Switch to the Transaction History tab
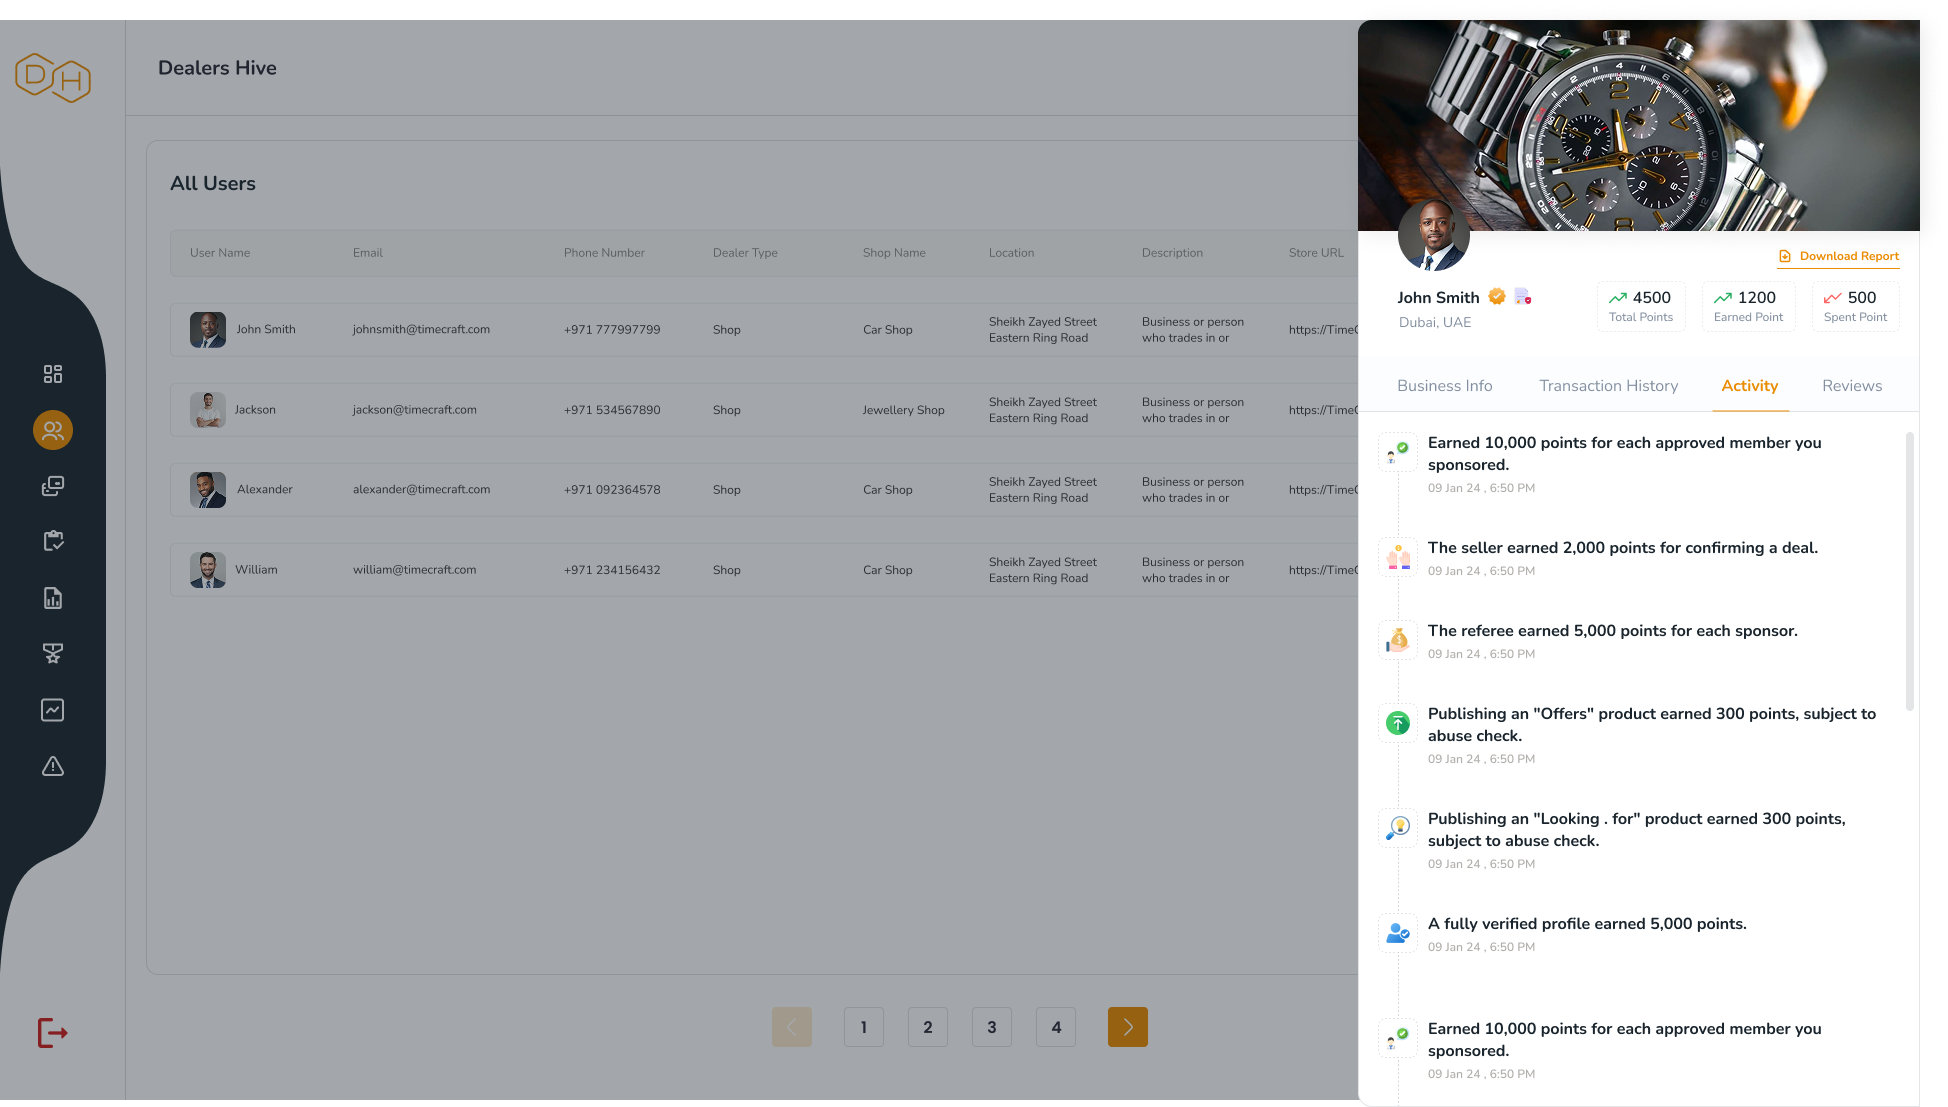The height and width of the screenshot is (1107, 1948). [x=1608, y=386]
